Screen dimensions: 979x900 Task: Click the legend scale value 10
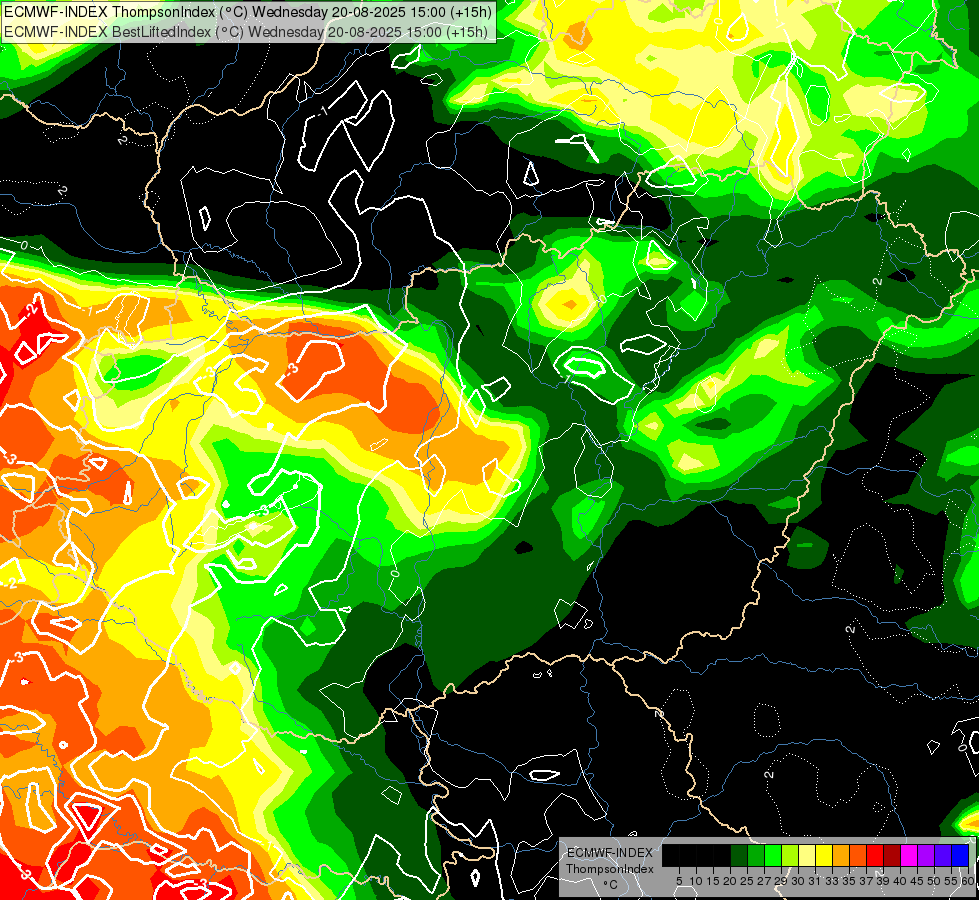pos(696,881)
